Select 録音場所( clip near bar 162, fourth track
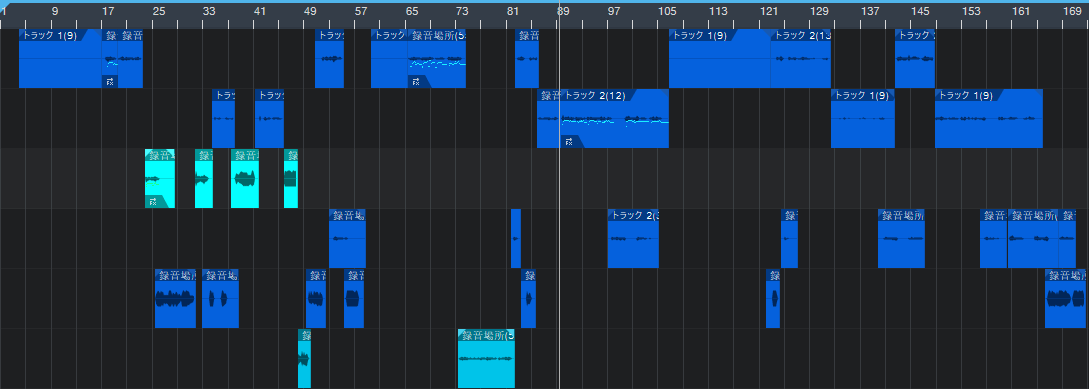 tap(1033, 238)
